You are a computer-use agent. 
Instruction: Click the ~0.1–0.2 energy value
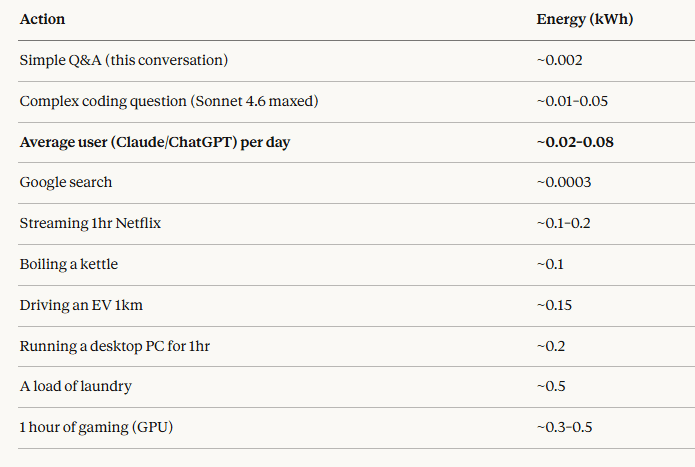[564, 223]
